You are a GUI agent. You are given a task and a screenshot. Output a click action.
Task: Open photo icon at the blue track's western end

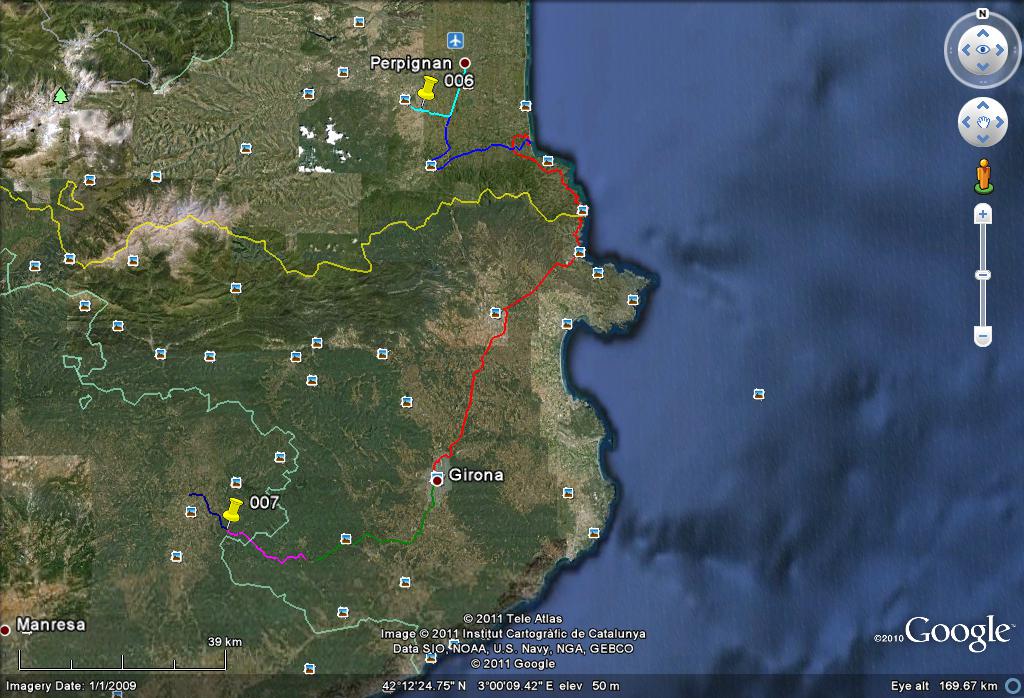coord(431,165)
